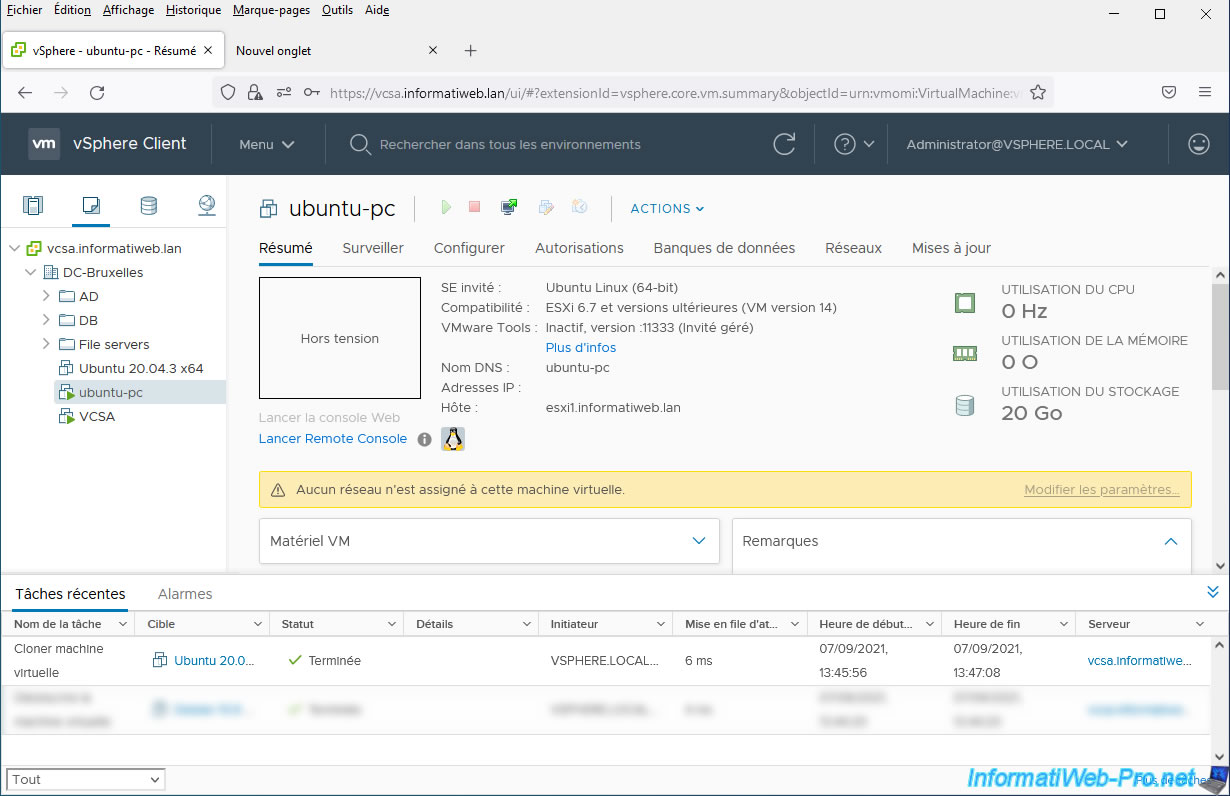Click the lock site security icon

pyautogui.click(x=255, y=93)
